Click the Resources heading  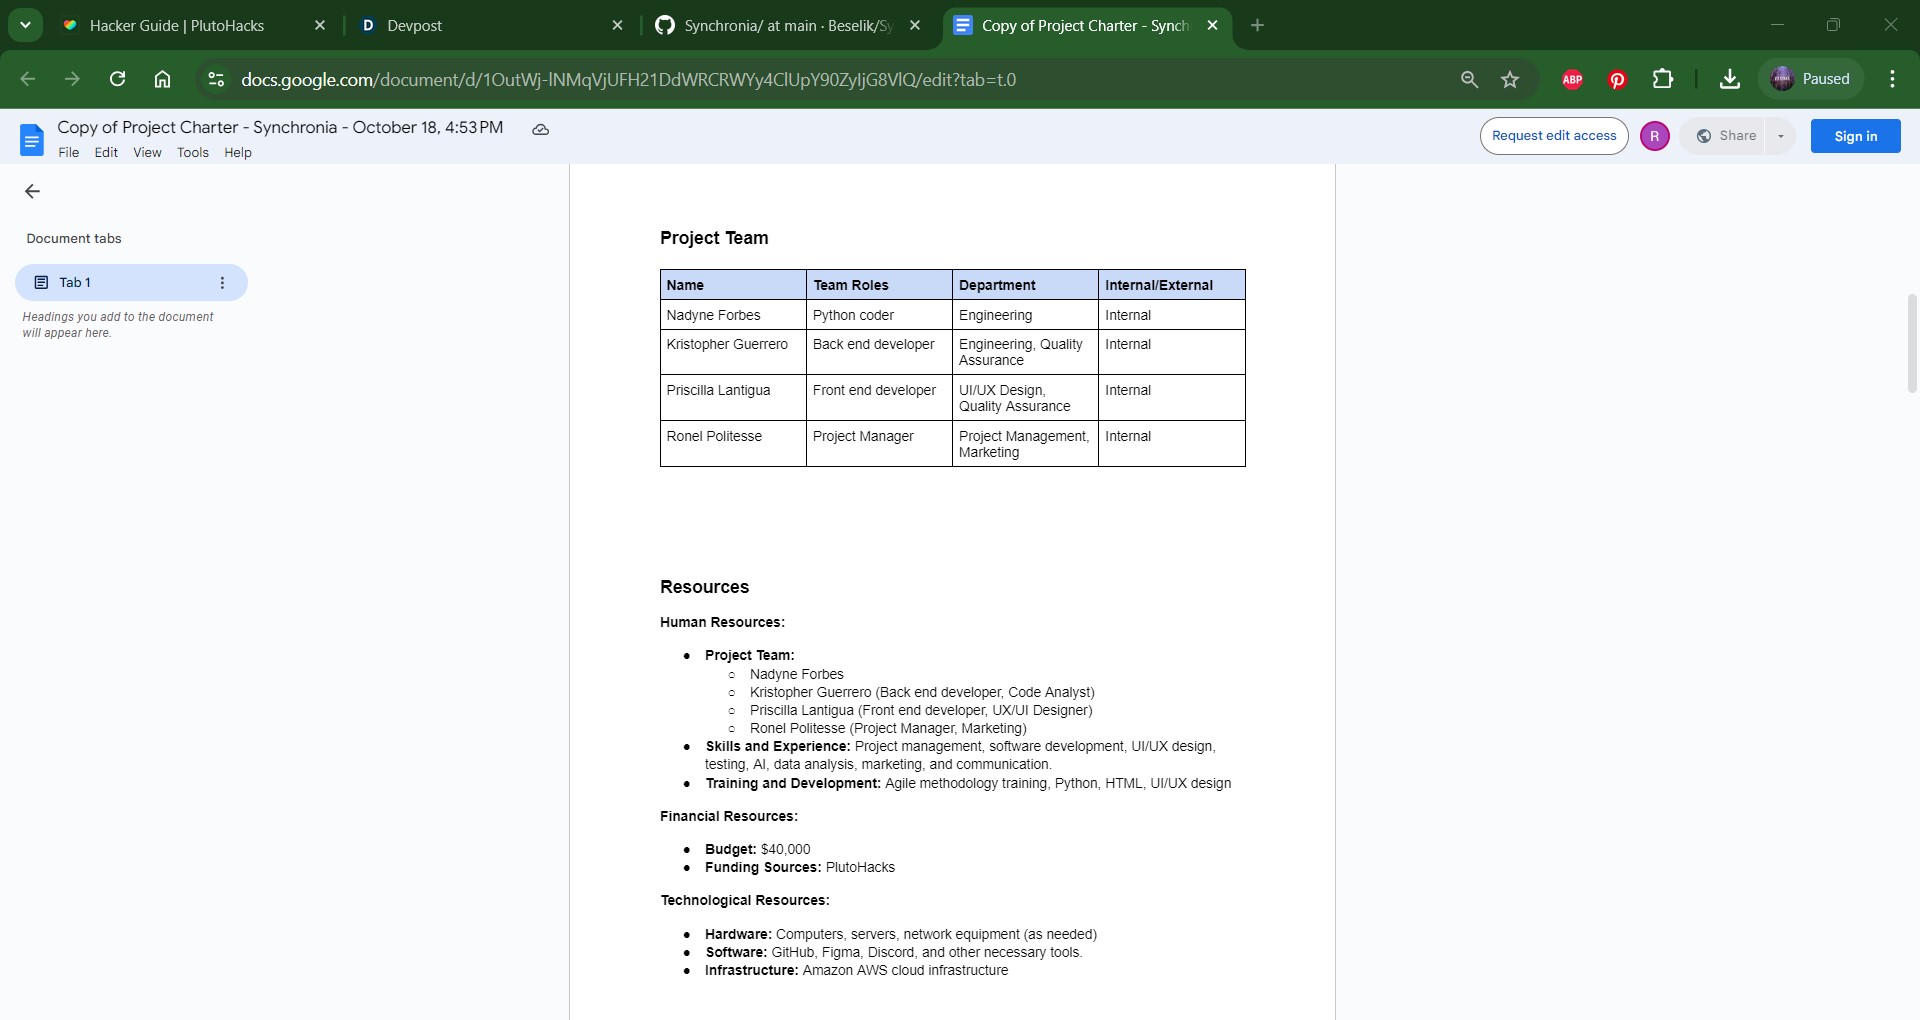click(704, 587)
